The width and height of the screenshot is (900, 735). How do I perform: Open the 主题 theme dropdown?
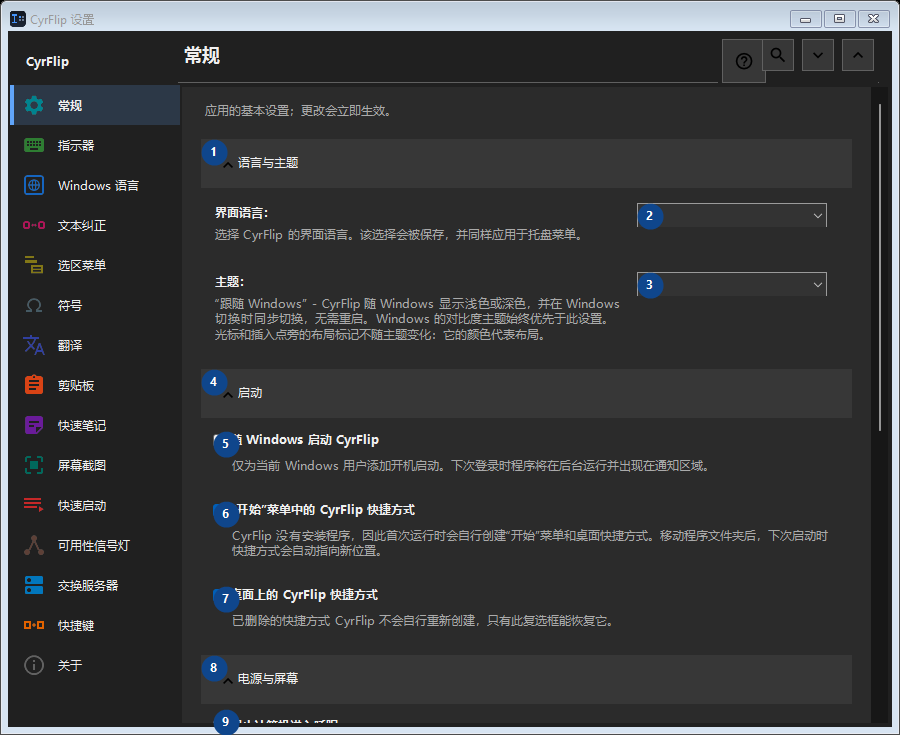732,284
